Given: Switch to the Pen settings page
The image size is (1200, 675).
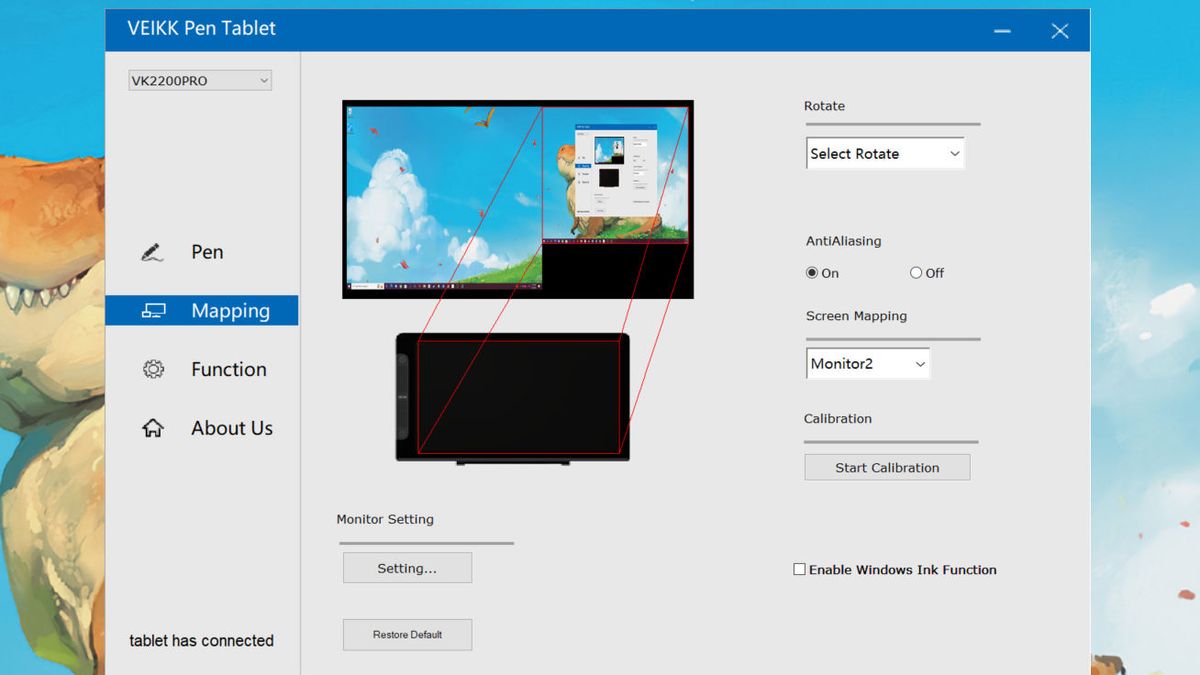Looking at the screenshot, I should (x=208, y=252).
